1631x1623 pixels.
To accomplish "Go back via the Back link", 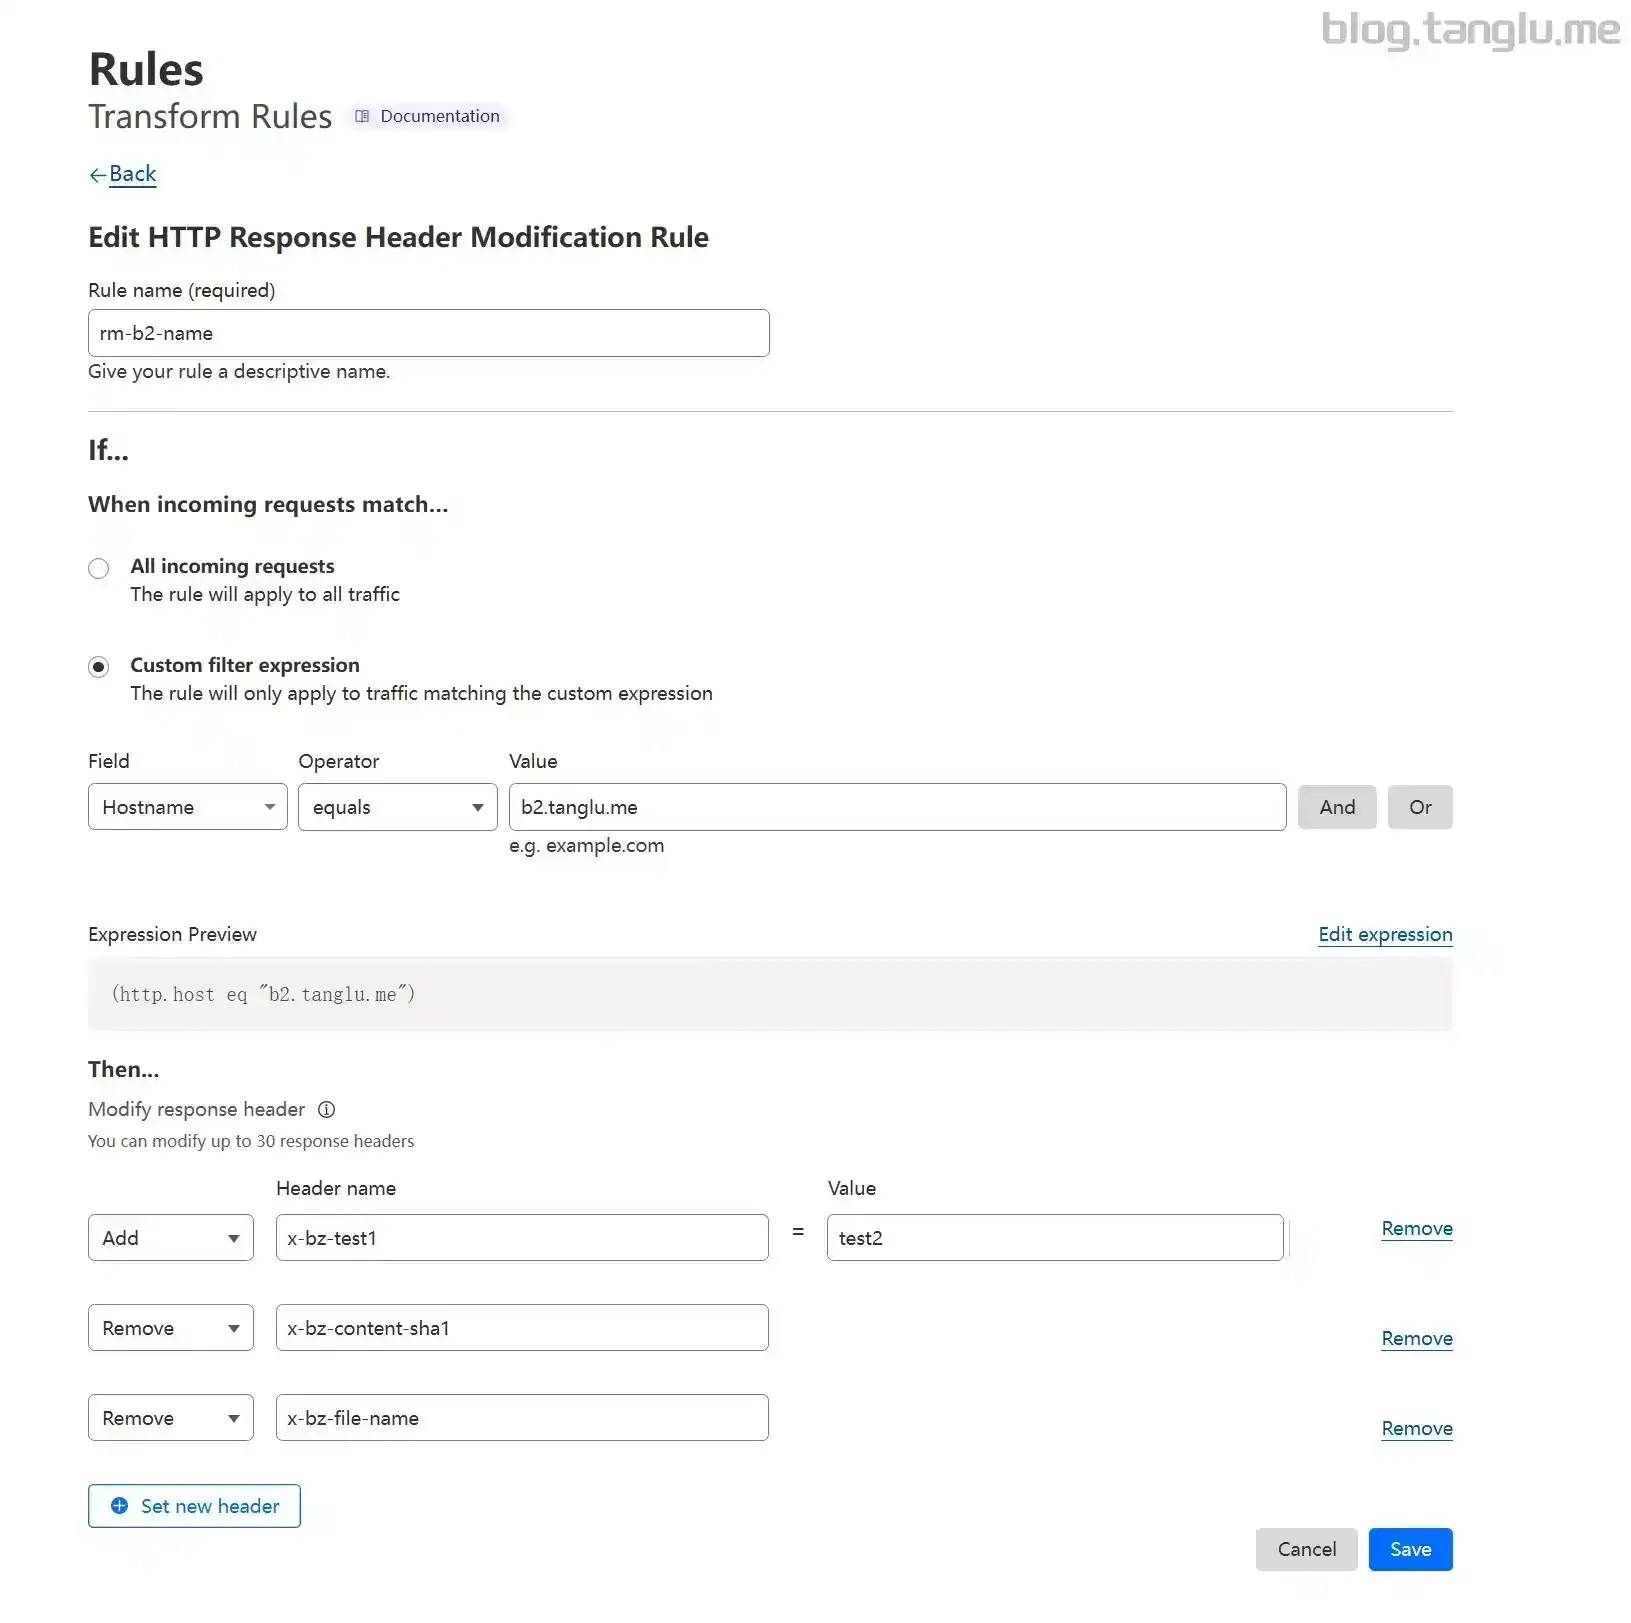I will click(x=132, y=174).
